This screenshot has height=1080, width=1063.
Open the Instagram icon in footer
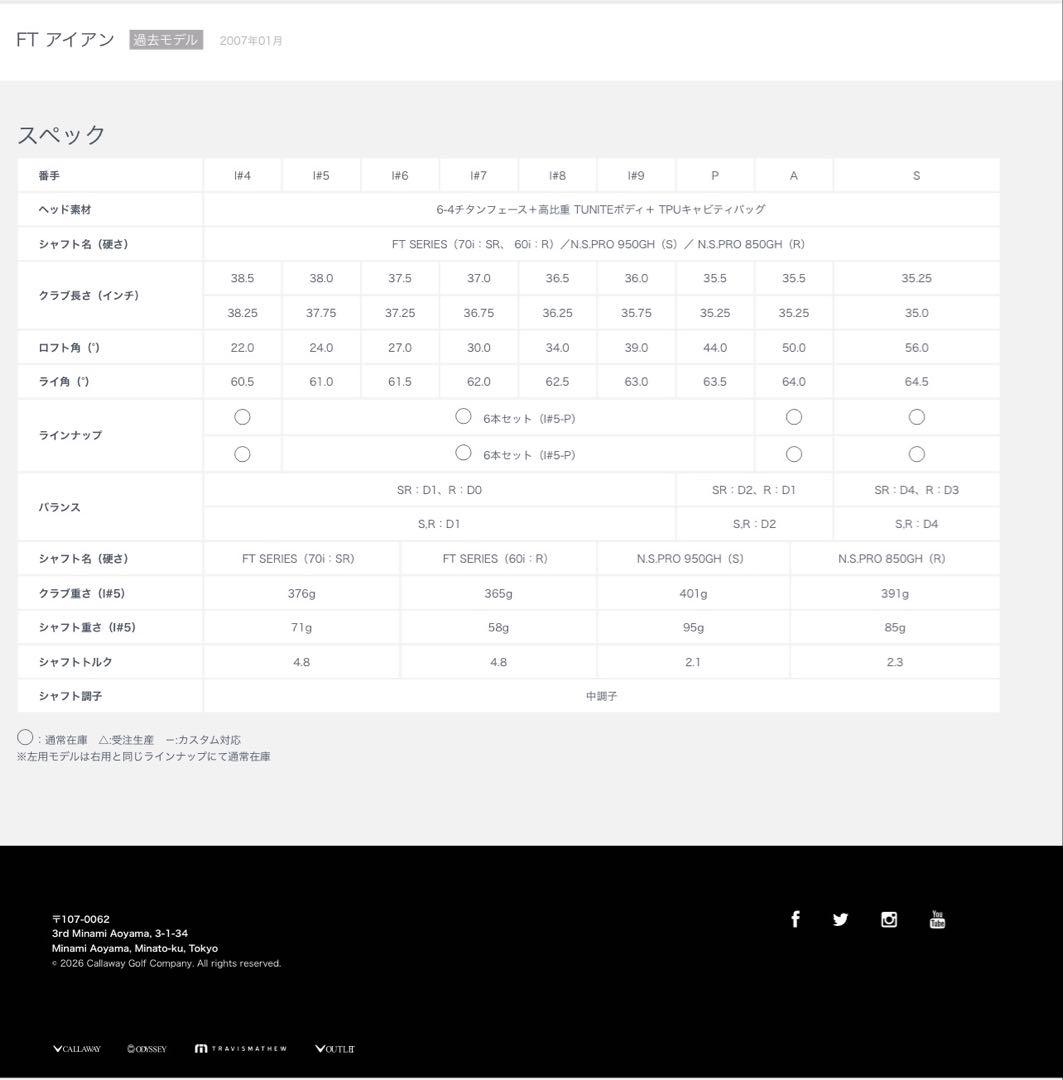pos(889,920)
